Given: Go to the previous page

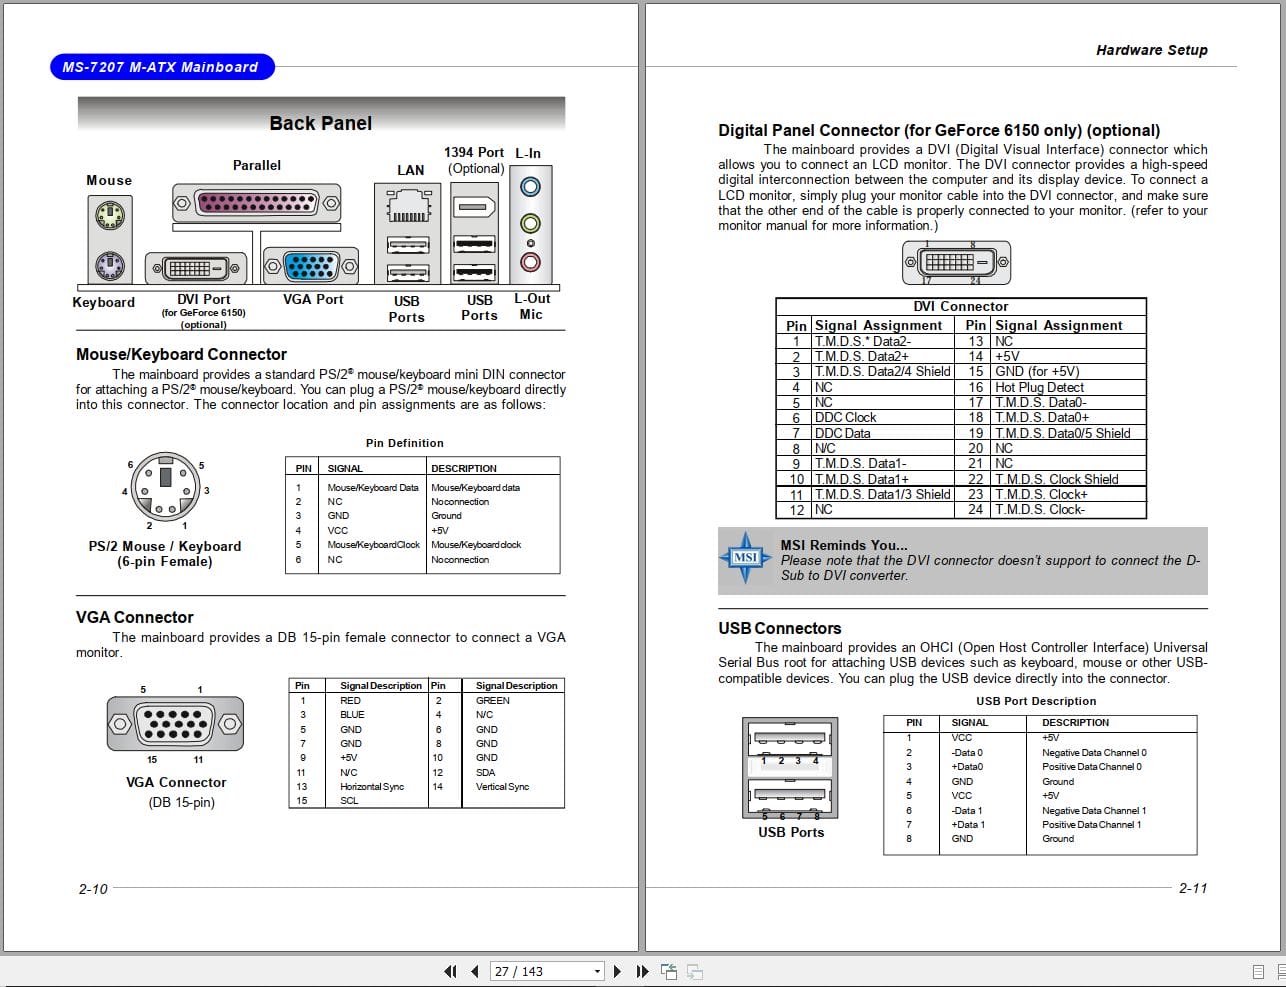Looking at the screenshot, I should pos(474,971).
